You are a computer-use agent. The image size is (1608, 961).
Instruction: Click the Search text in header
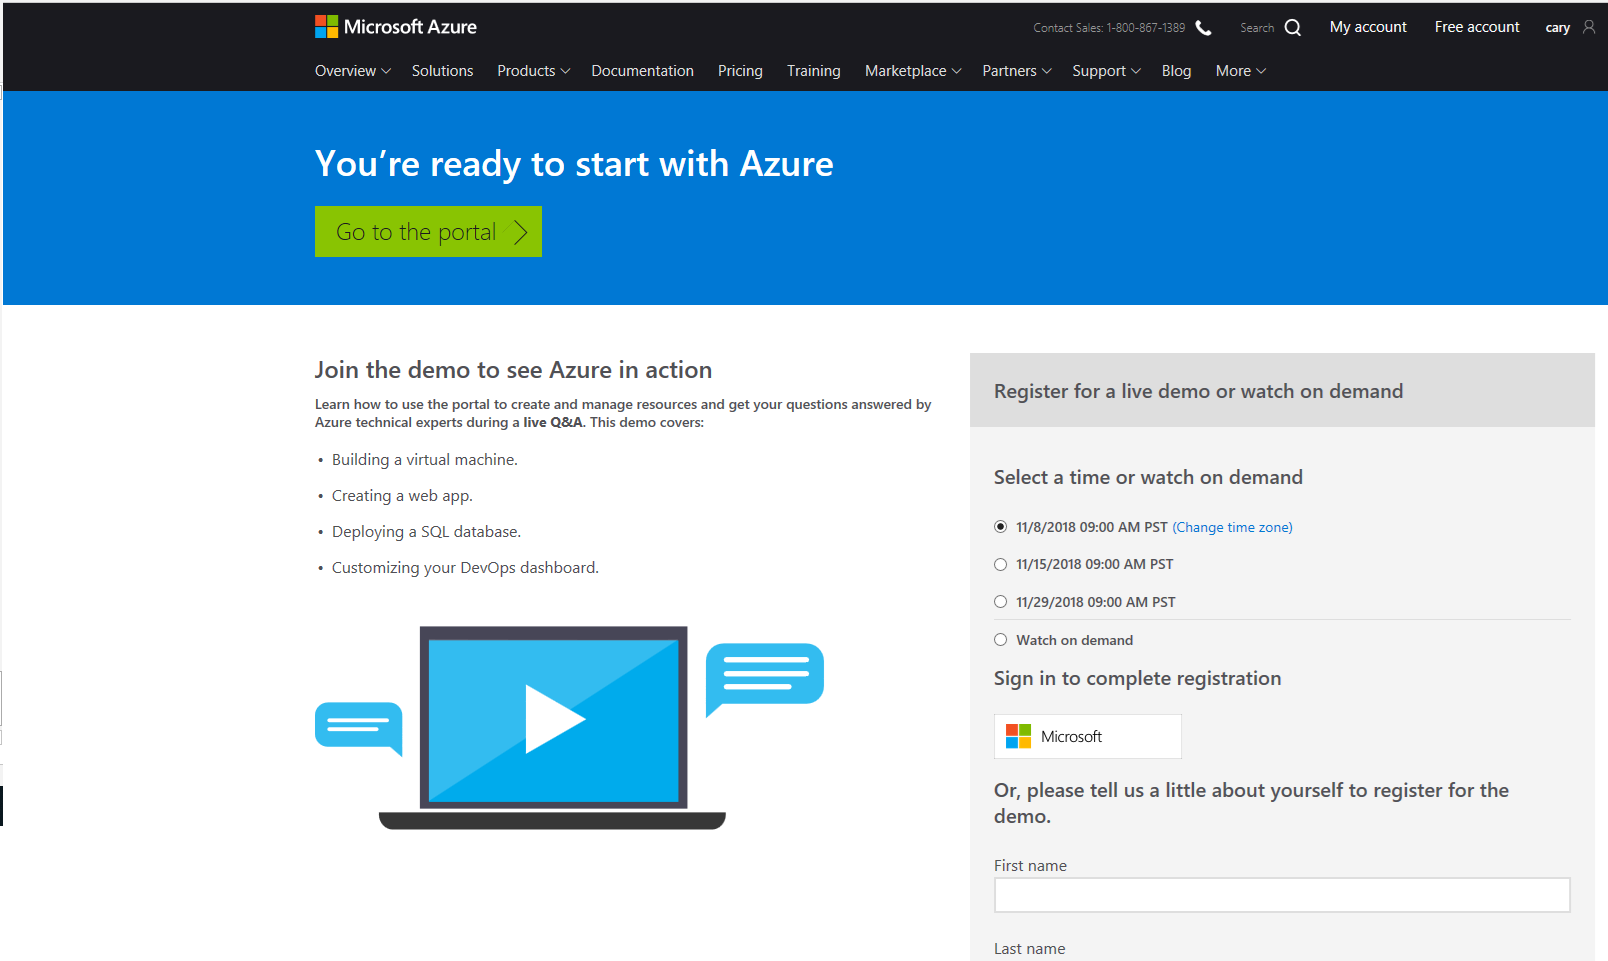click(1257, 28)
